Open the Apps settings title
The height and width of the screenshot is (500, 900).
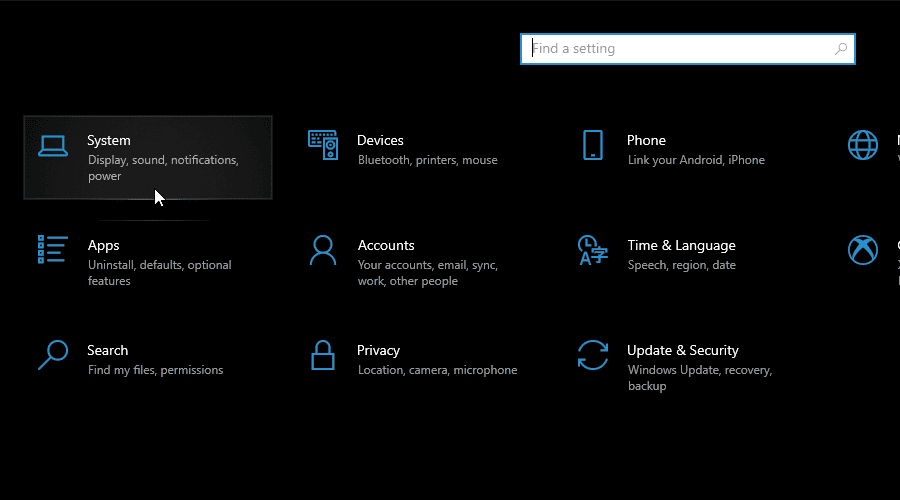point(103,246)
